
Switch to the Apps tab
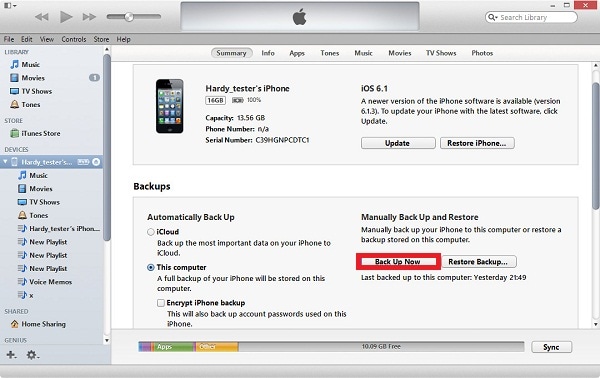(297, 53)
